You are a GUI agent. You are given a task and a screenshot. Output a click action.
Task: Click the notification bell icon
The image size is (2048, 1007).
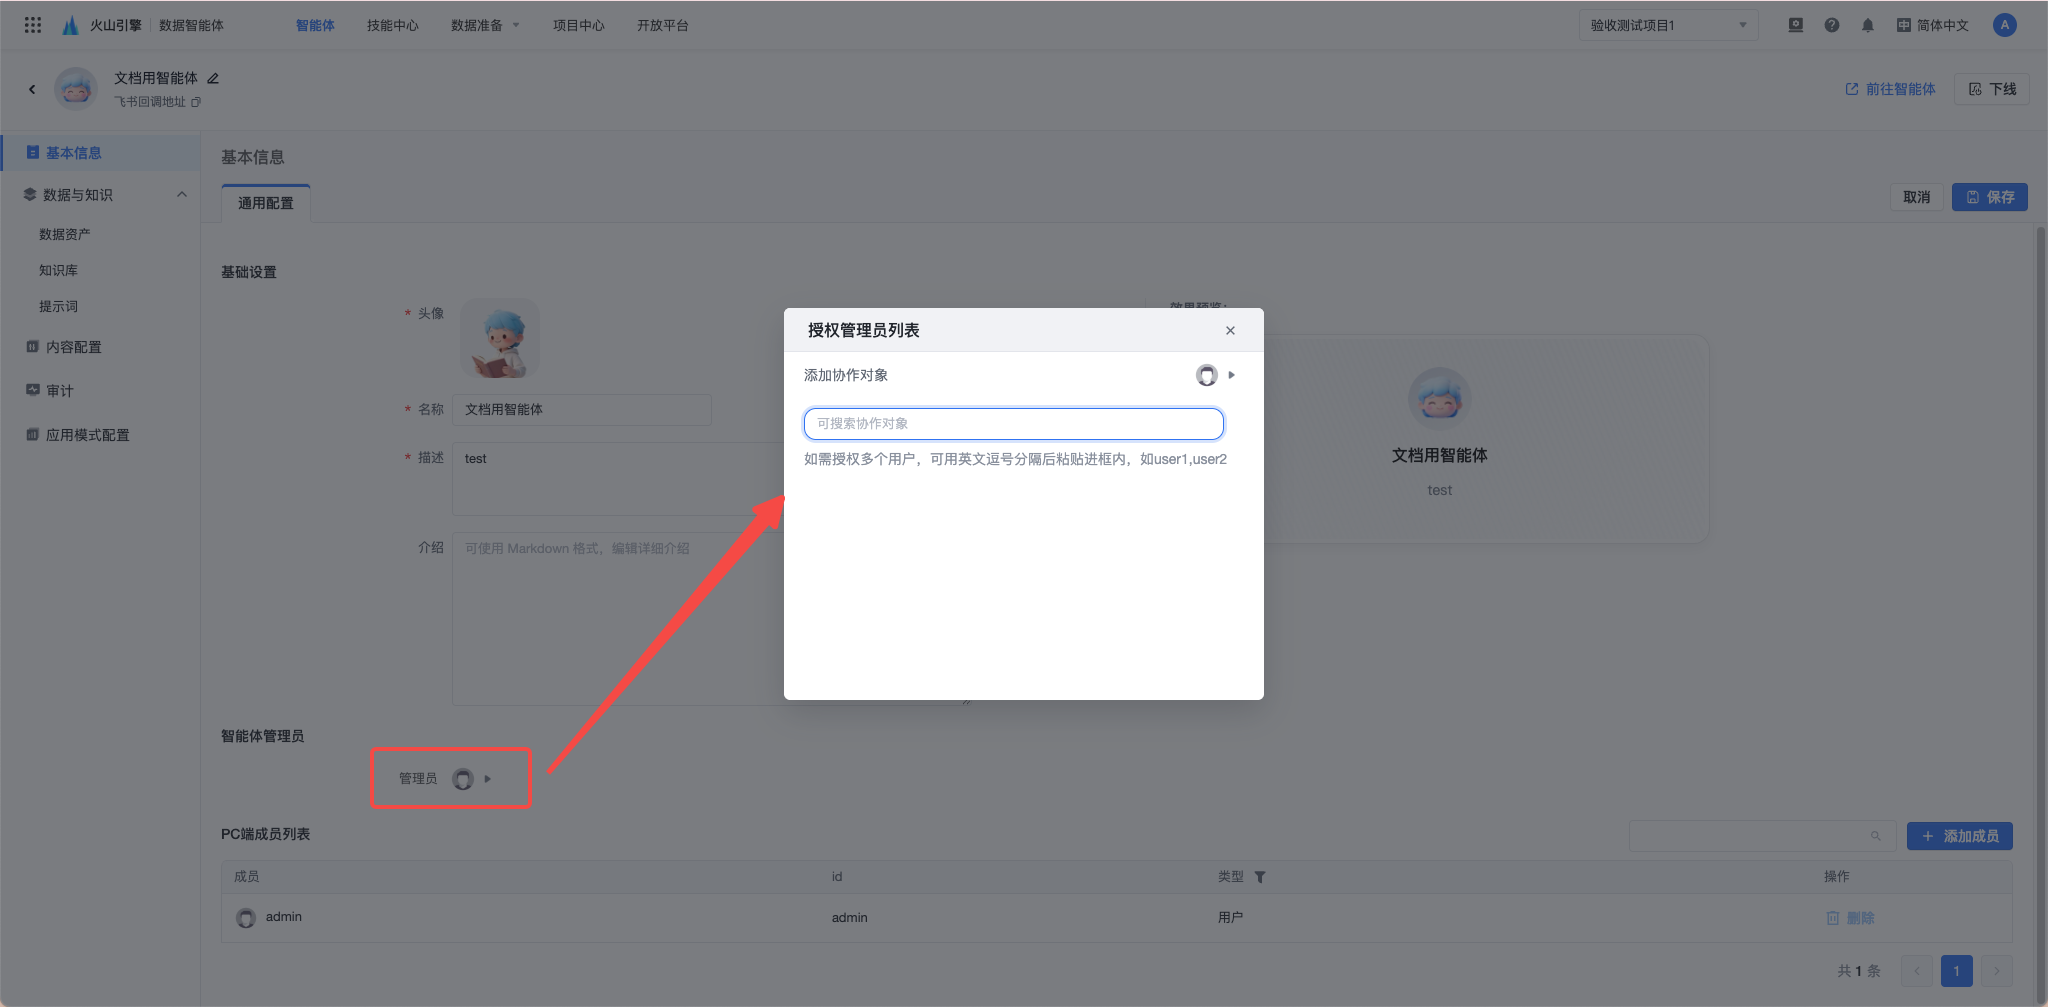(x=1867, y=25)
